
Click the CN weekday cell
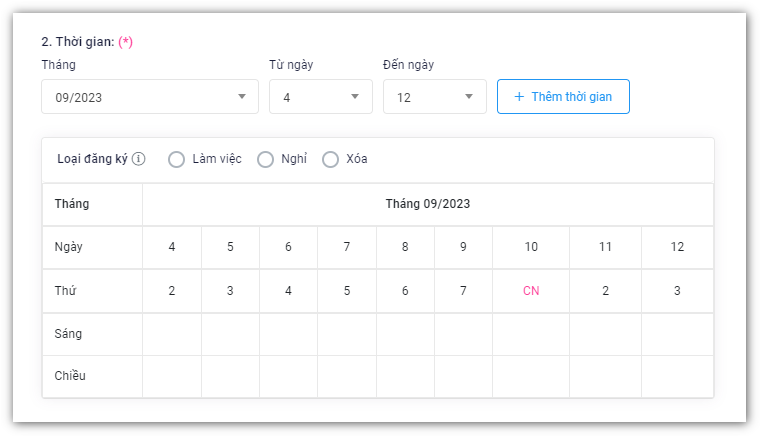pyautogui.click(x=531, y=291)
